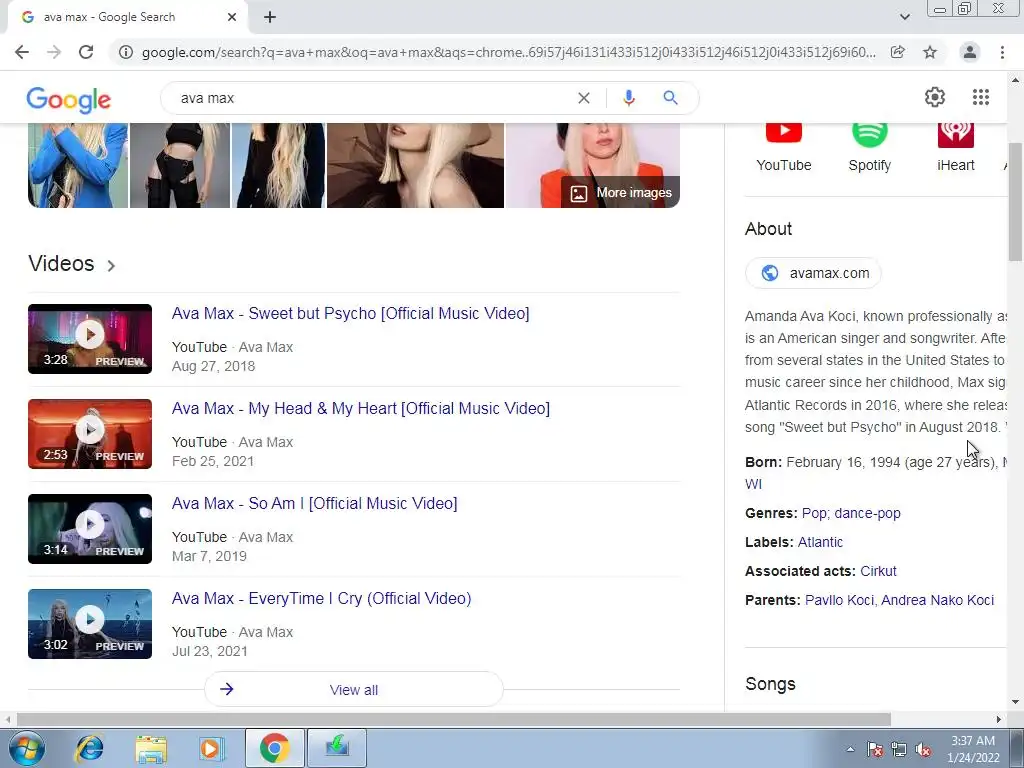Screen dimensions: 1024x768
Task: Click the ava max search input field
Action: [x=372, y=98]
